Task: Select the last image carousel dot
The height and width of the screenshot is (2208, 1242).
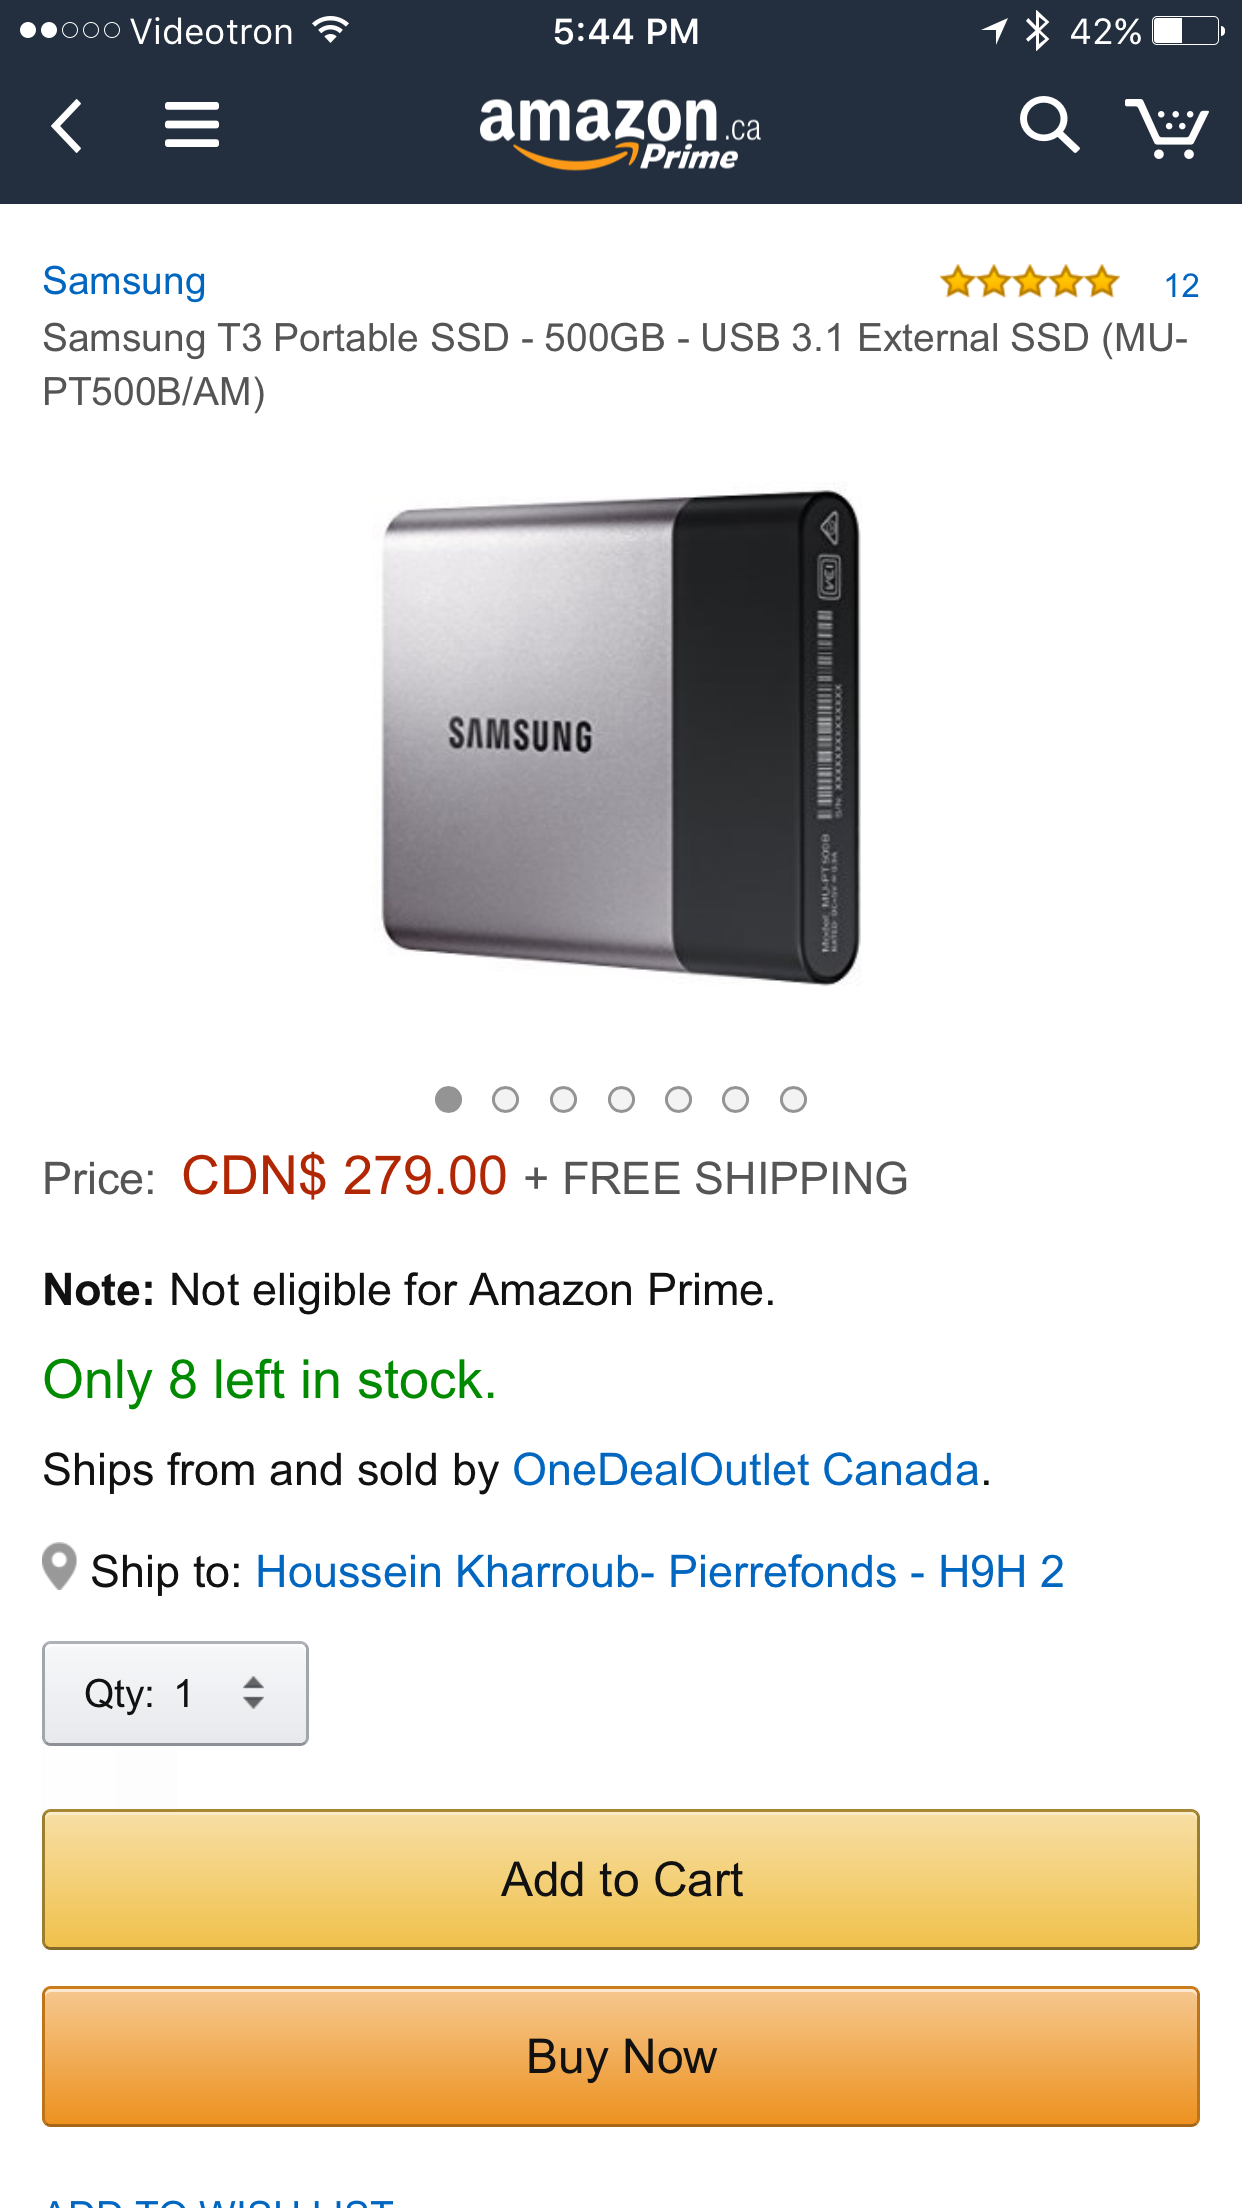Action: pos(794,1100)
